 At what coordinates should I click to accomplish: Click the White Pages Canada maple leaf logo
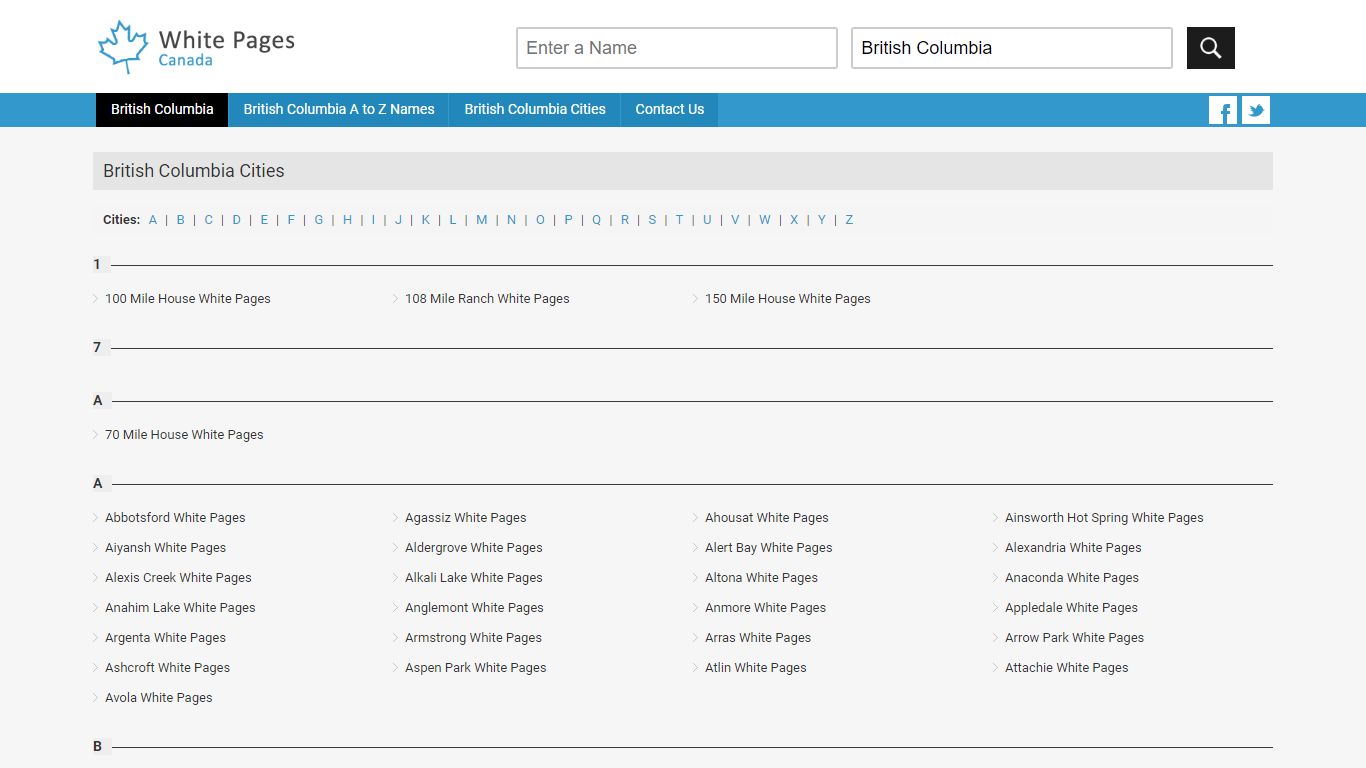[196, 47]
